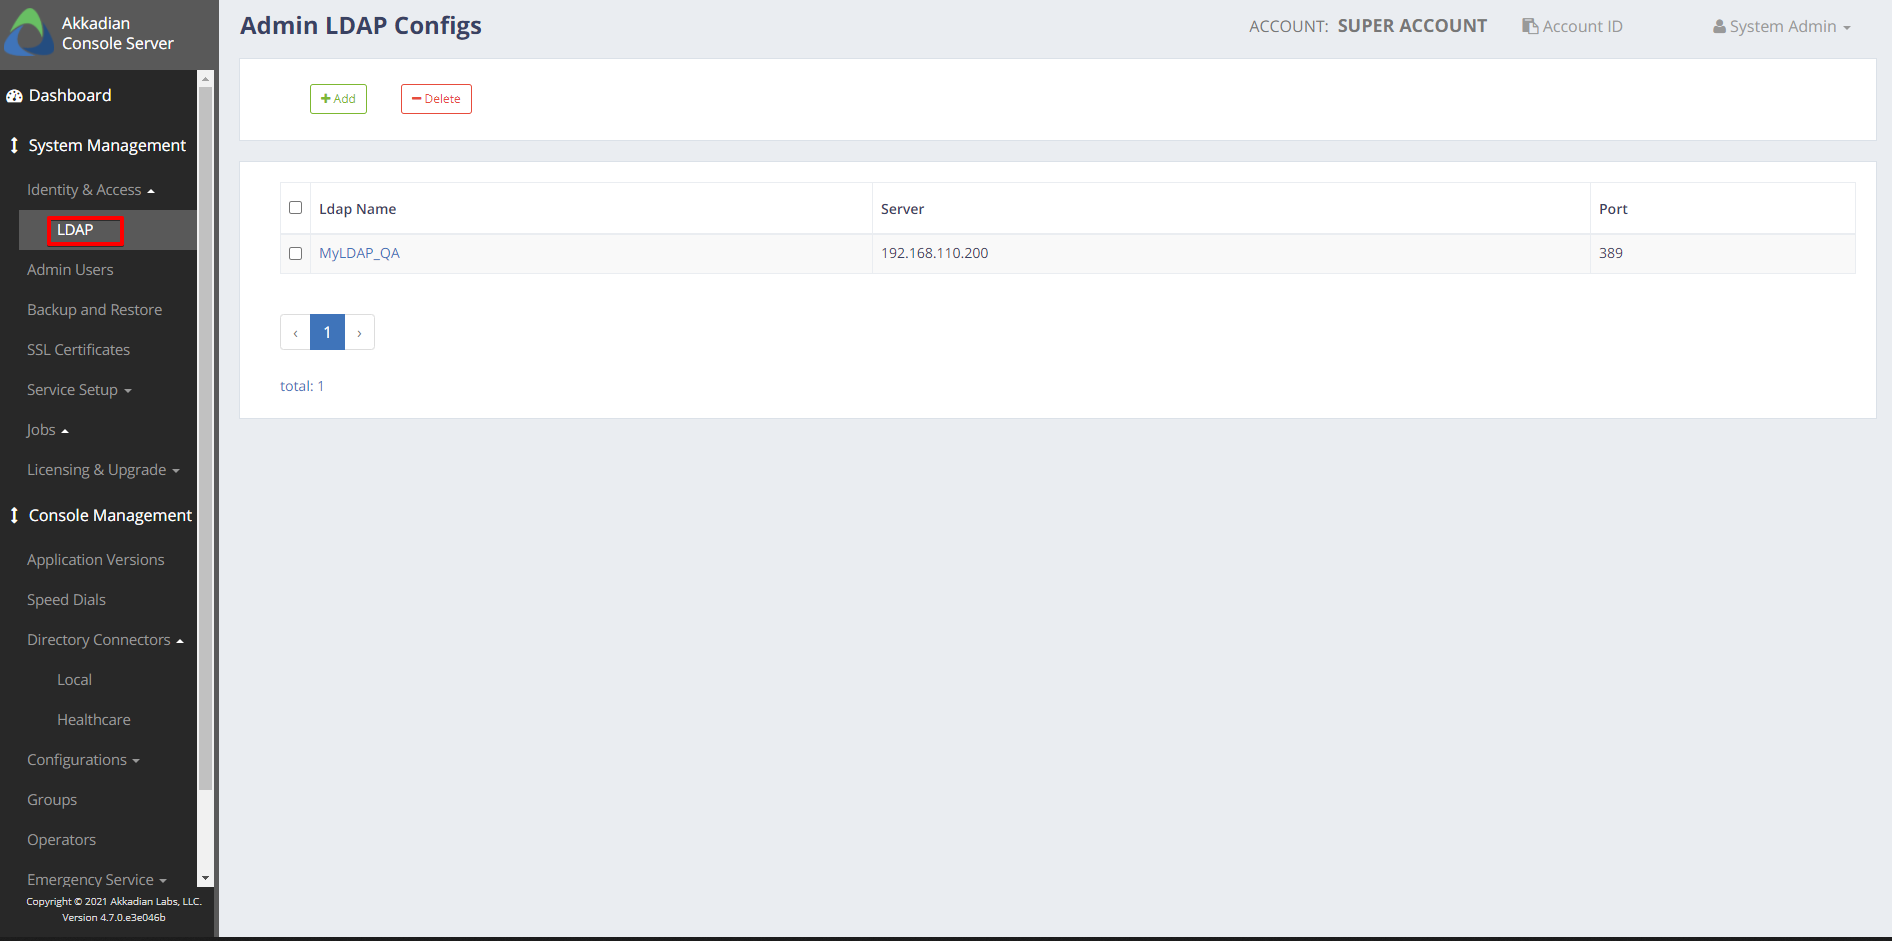Open Application Versions page
1892x941 pixels.
point(95,560)
